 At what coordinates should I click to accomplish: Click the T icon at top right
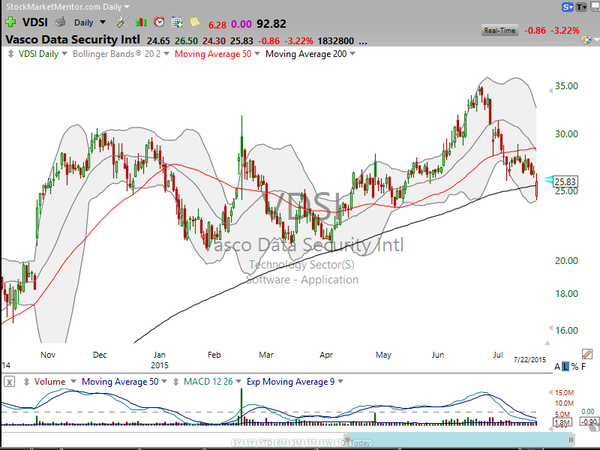click(x=581, y=7)
